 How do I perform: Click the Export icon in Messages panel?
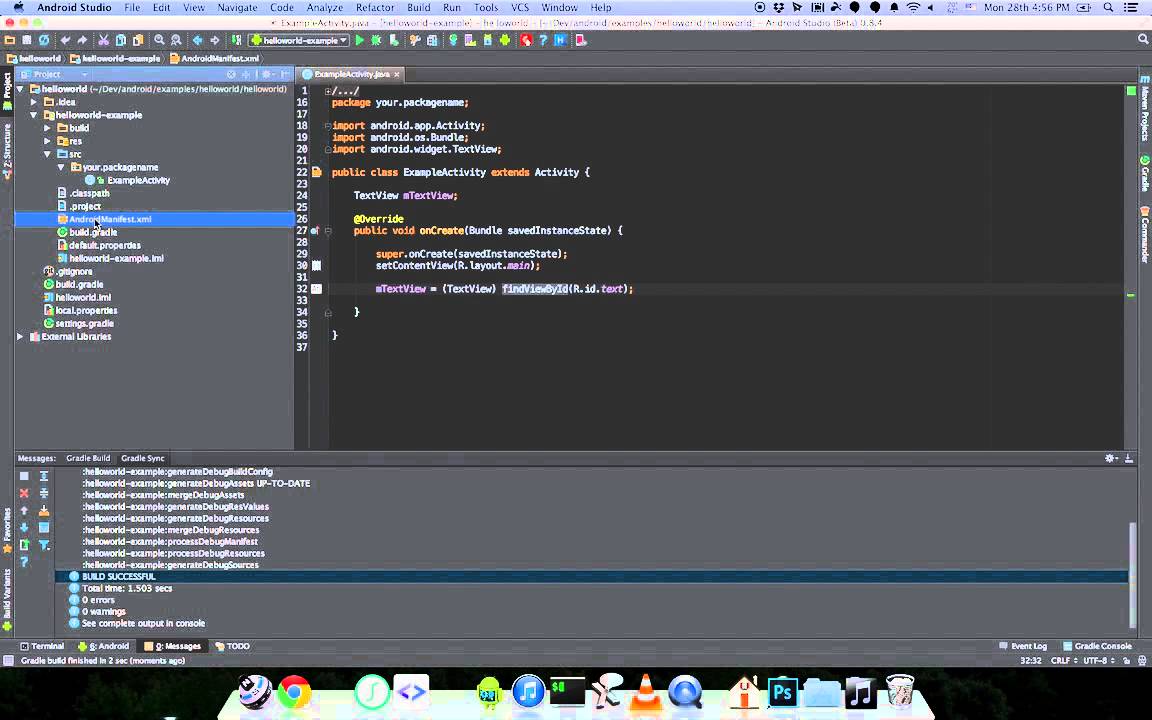click(x=24, y=545)
